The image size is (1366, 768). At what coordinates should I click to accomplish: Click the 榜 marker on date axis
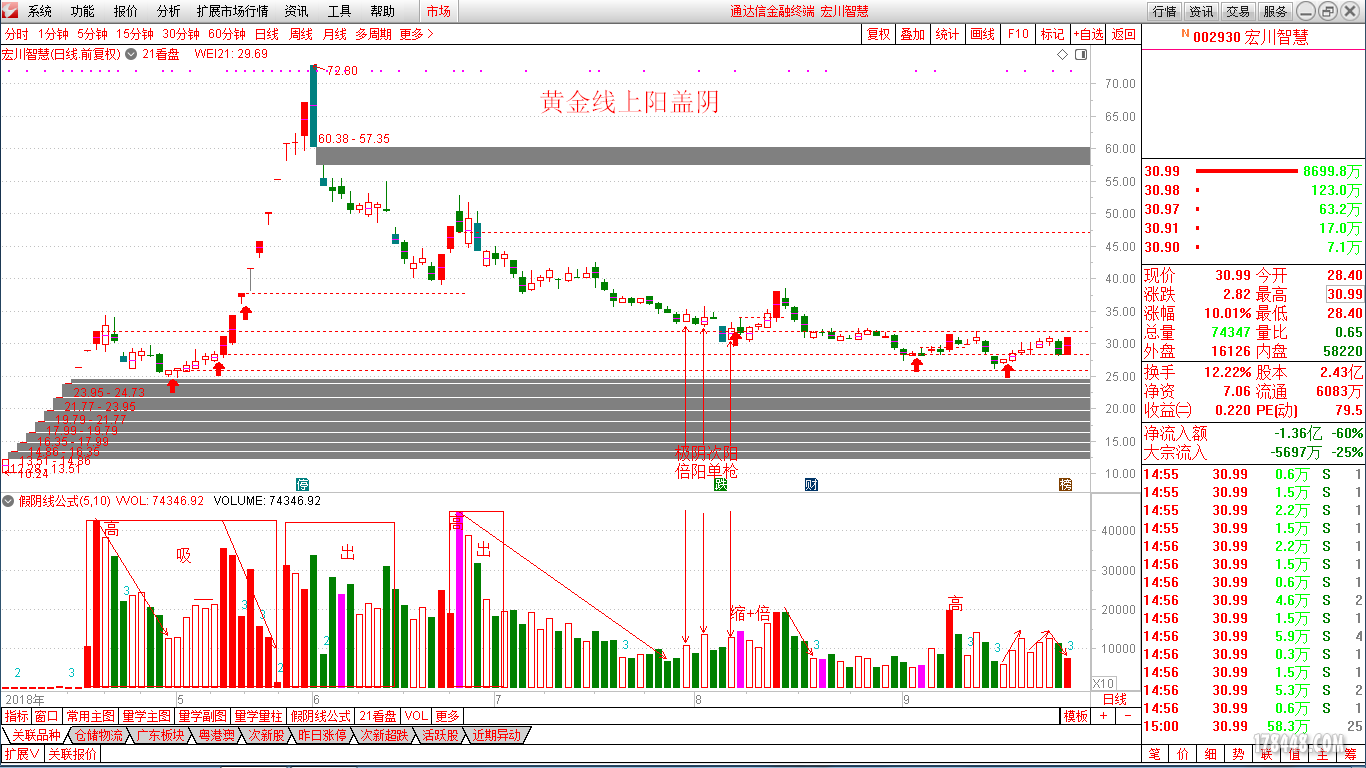click(x=1066, y=485)
